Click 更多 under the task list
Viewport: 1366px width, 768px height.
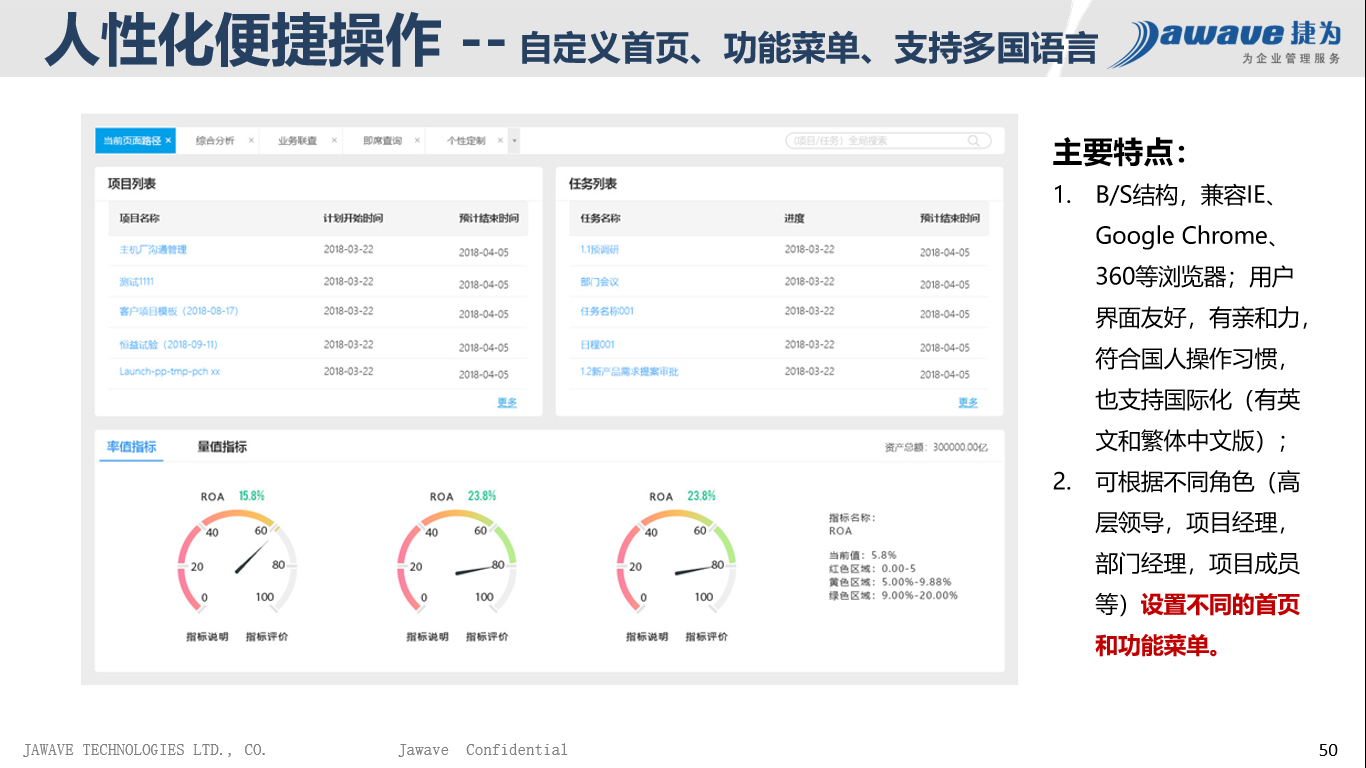[x=967, y=403]
